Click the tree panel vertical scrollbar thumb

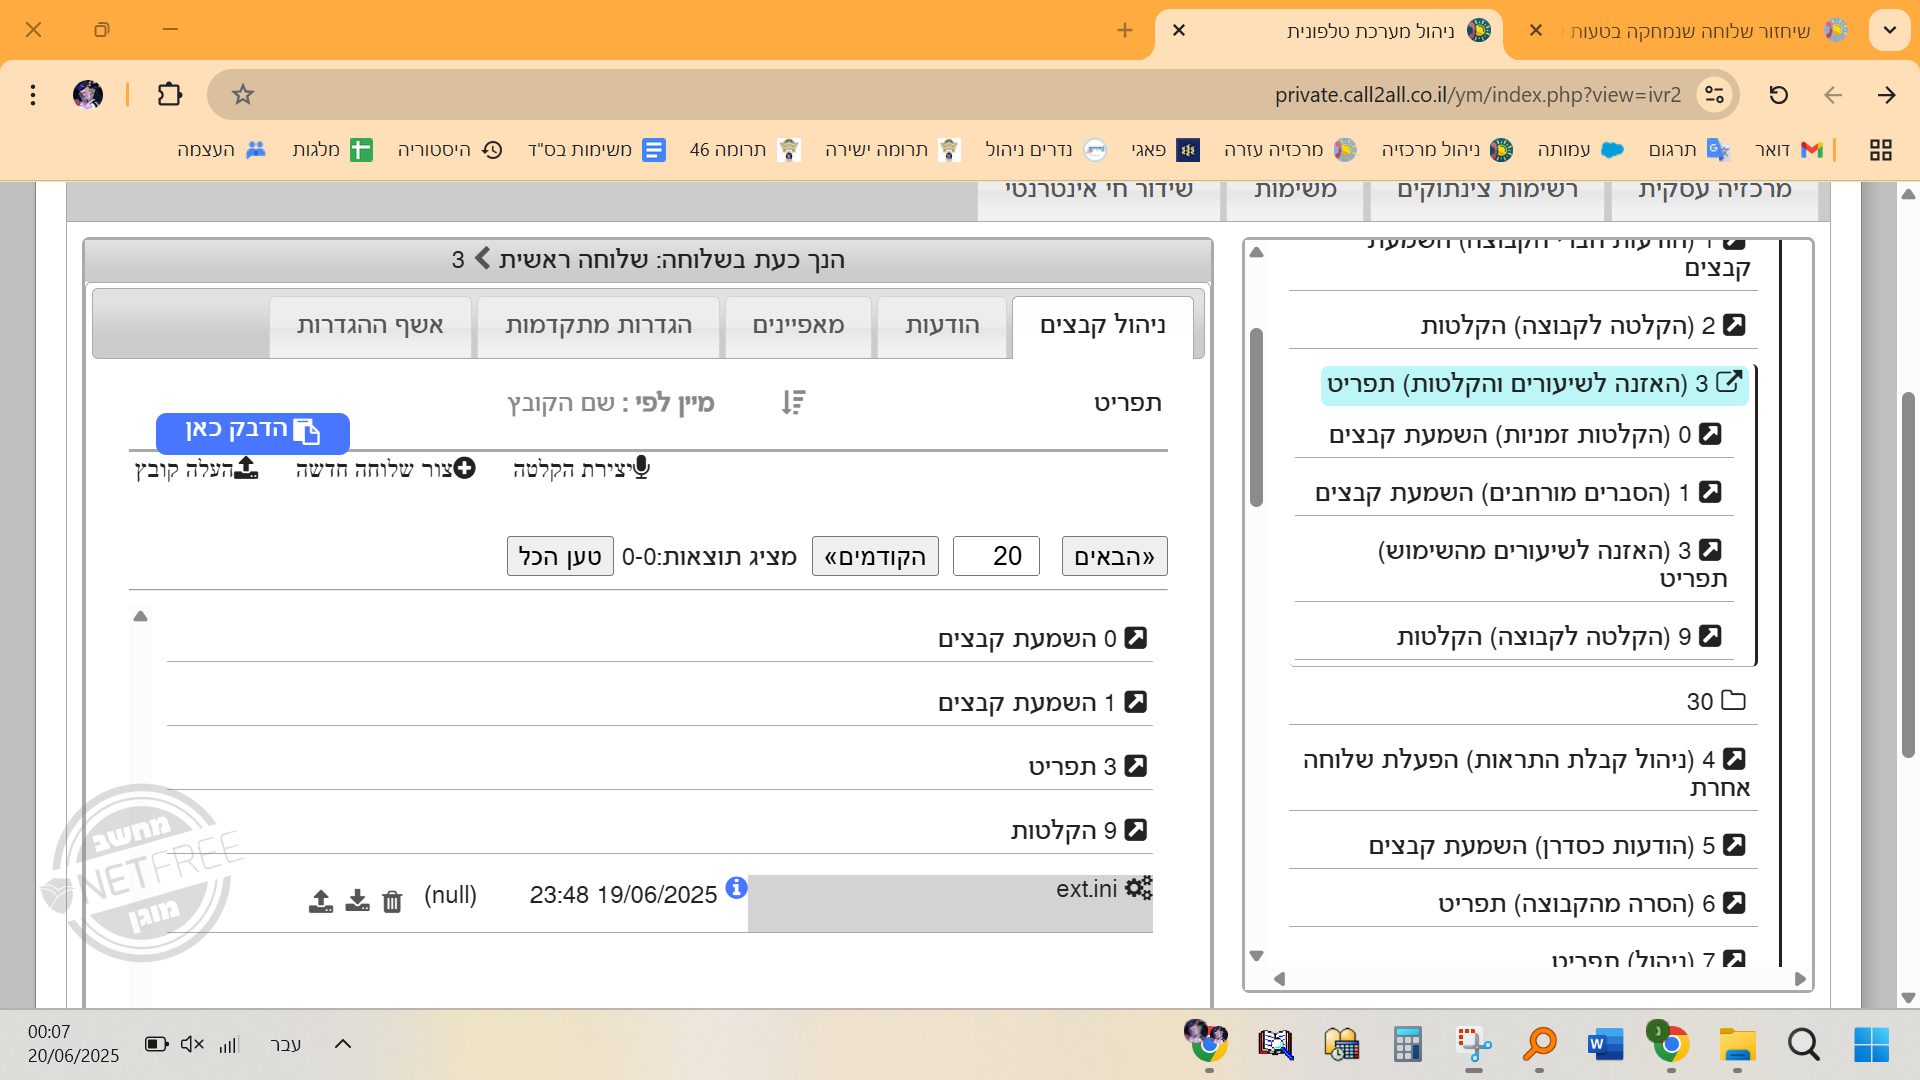click(x=1256, y=418)
